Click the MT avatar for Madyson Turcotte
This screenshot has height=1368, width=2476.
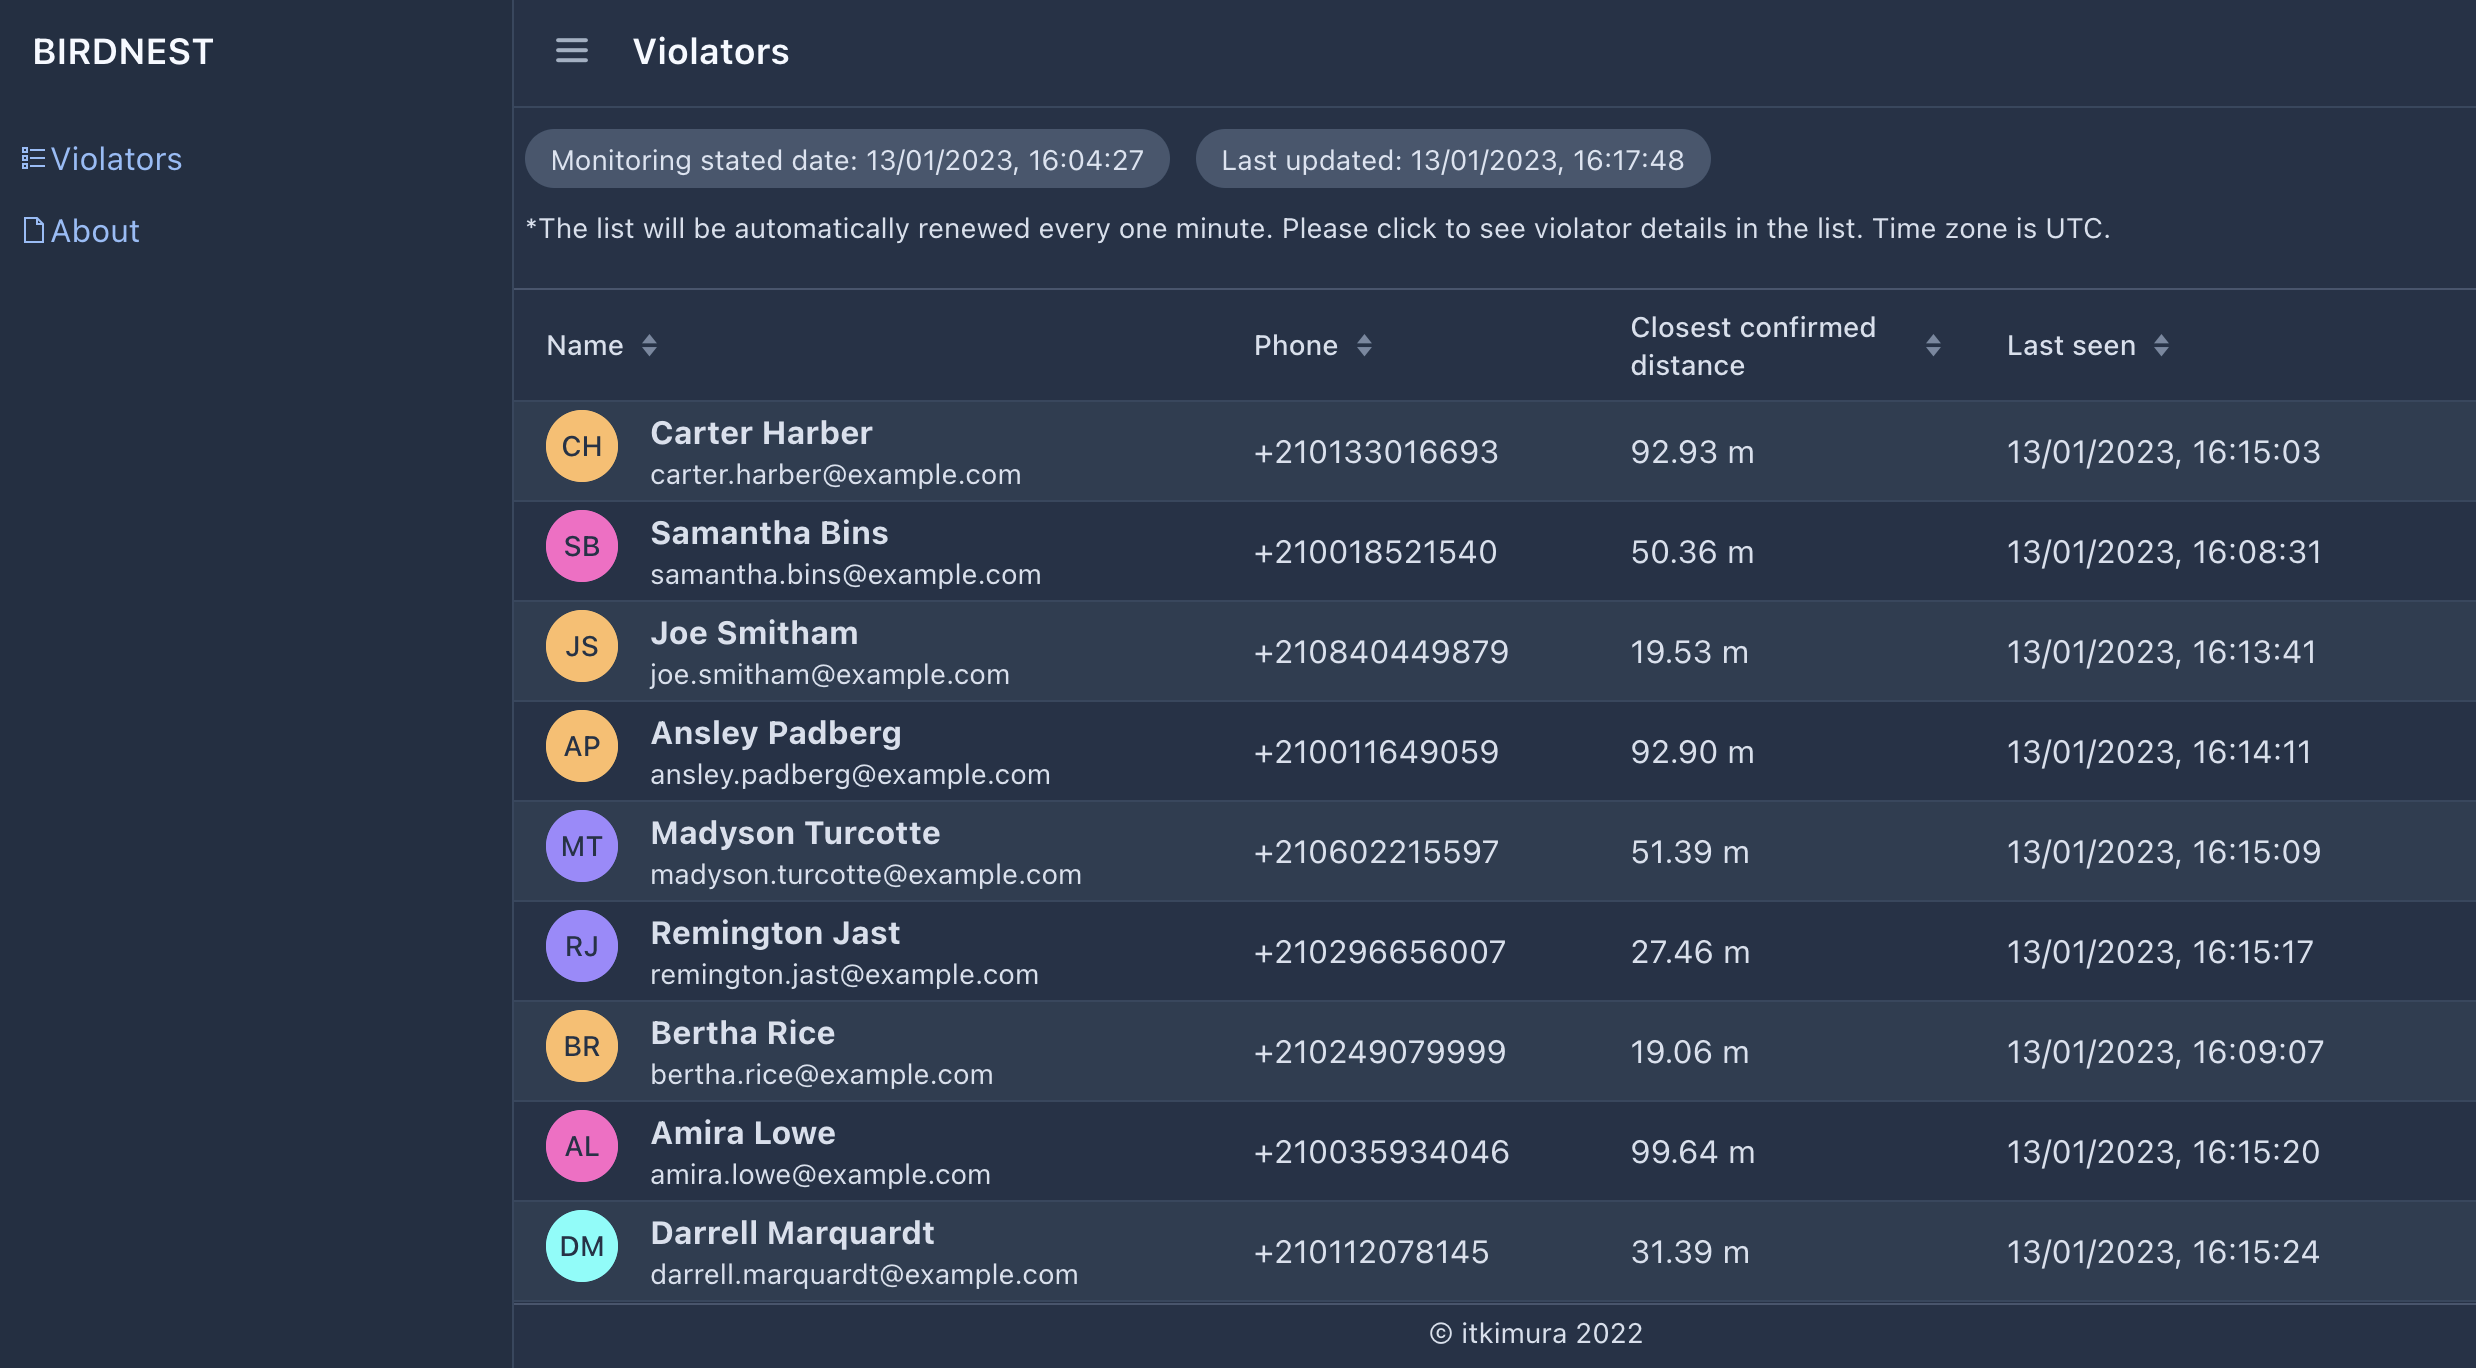[581, 846]
